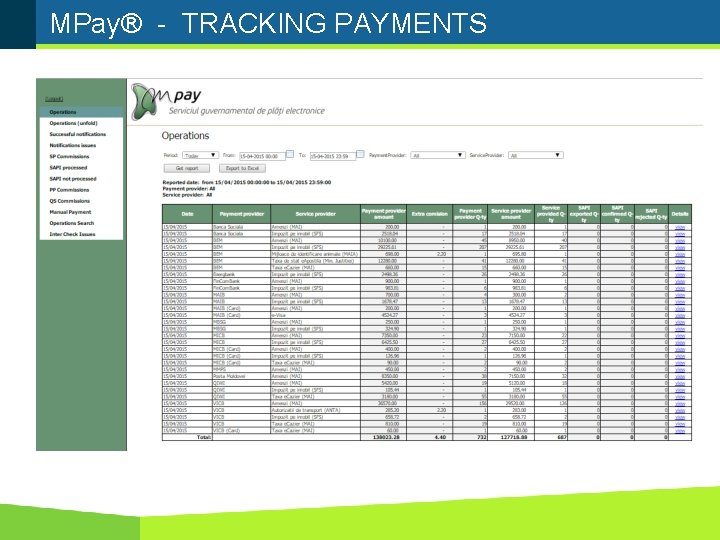Click the SAPI exported Q-ty column header
Image resolution: width=720 pixels, height=540 pixels.
[x=584, y=214]
